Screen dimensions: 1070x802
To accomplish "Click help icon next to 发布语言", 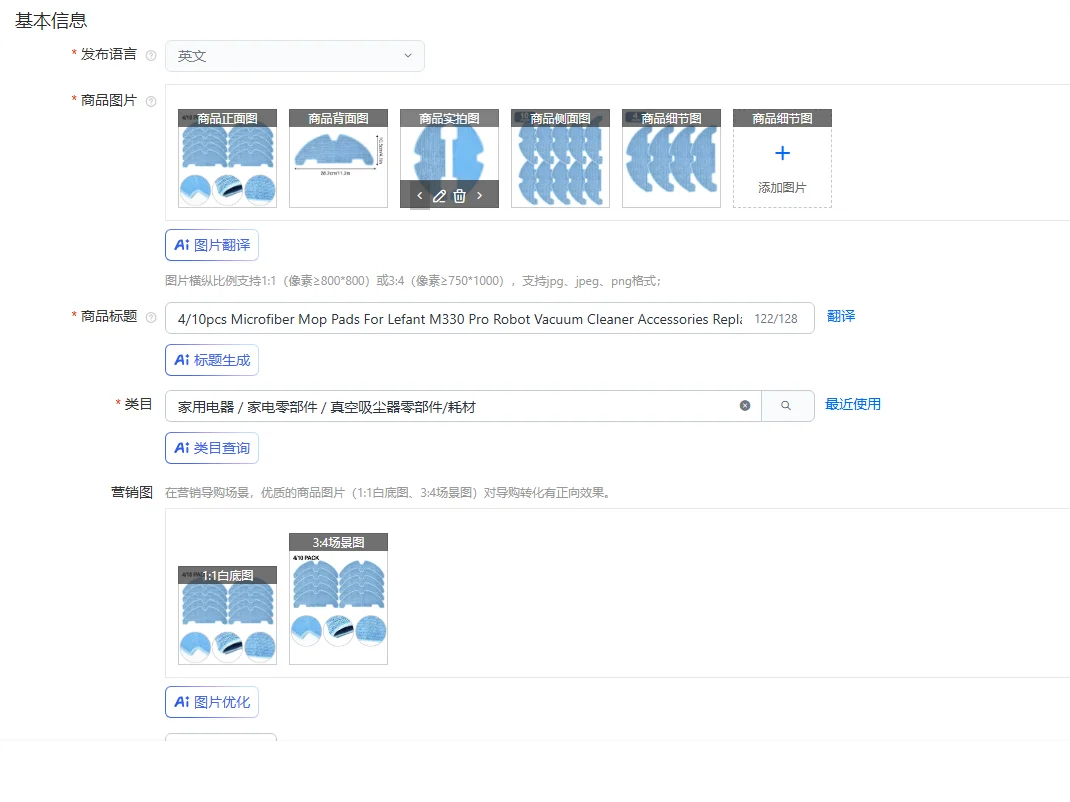I will click(x=151, y=55).
